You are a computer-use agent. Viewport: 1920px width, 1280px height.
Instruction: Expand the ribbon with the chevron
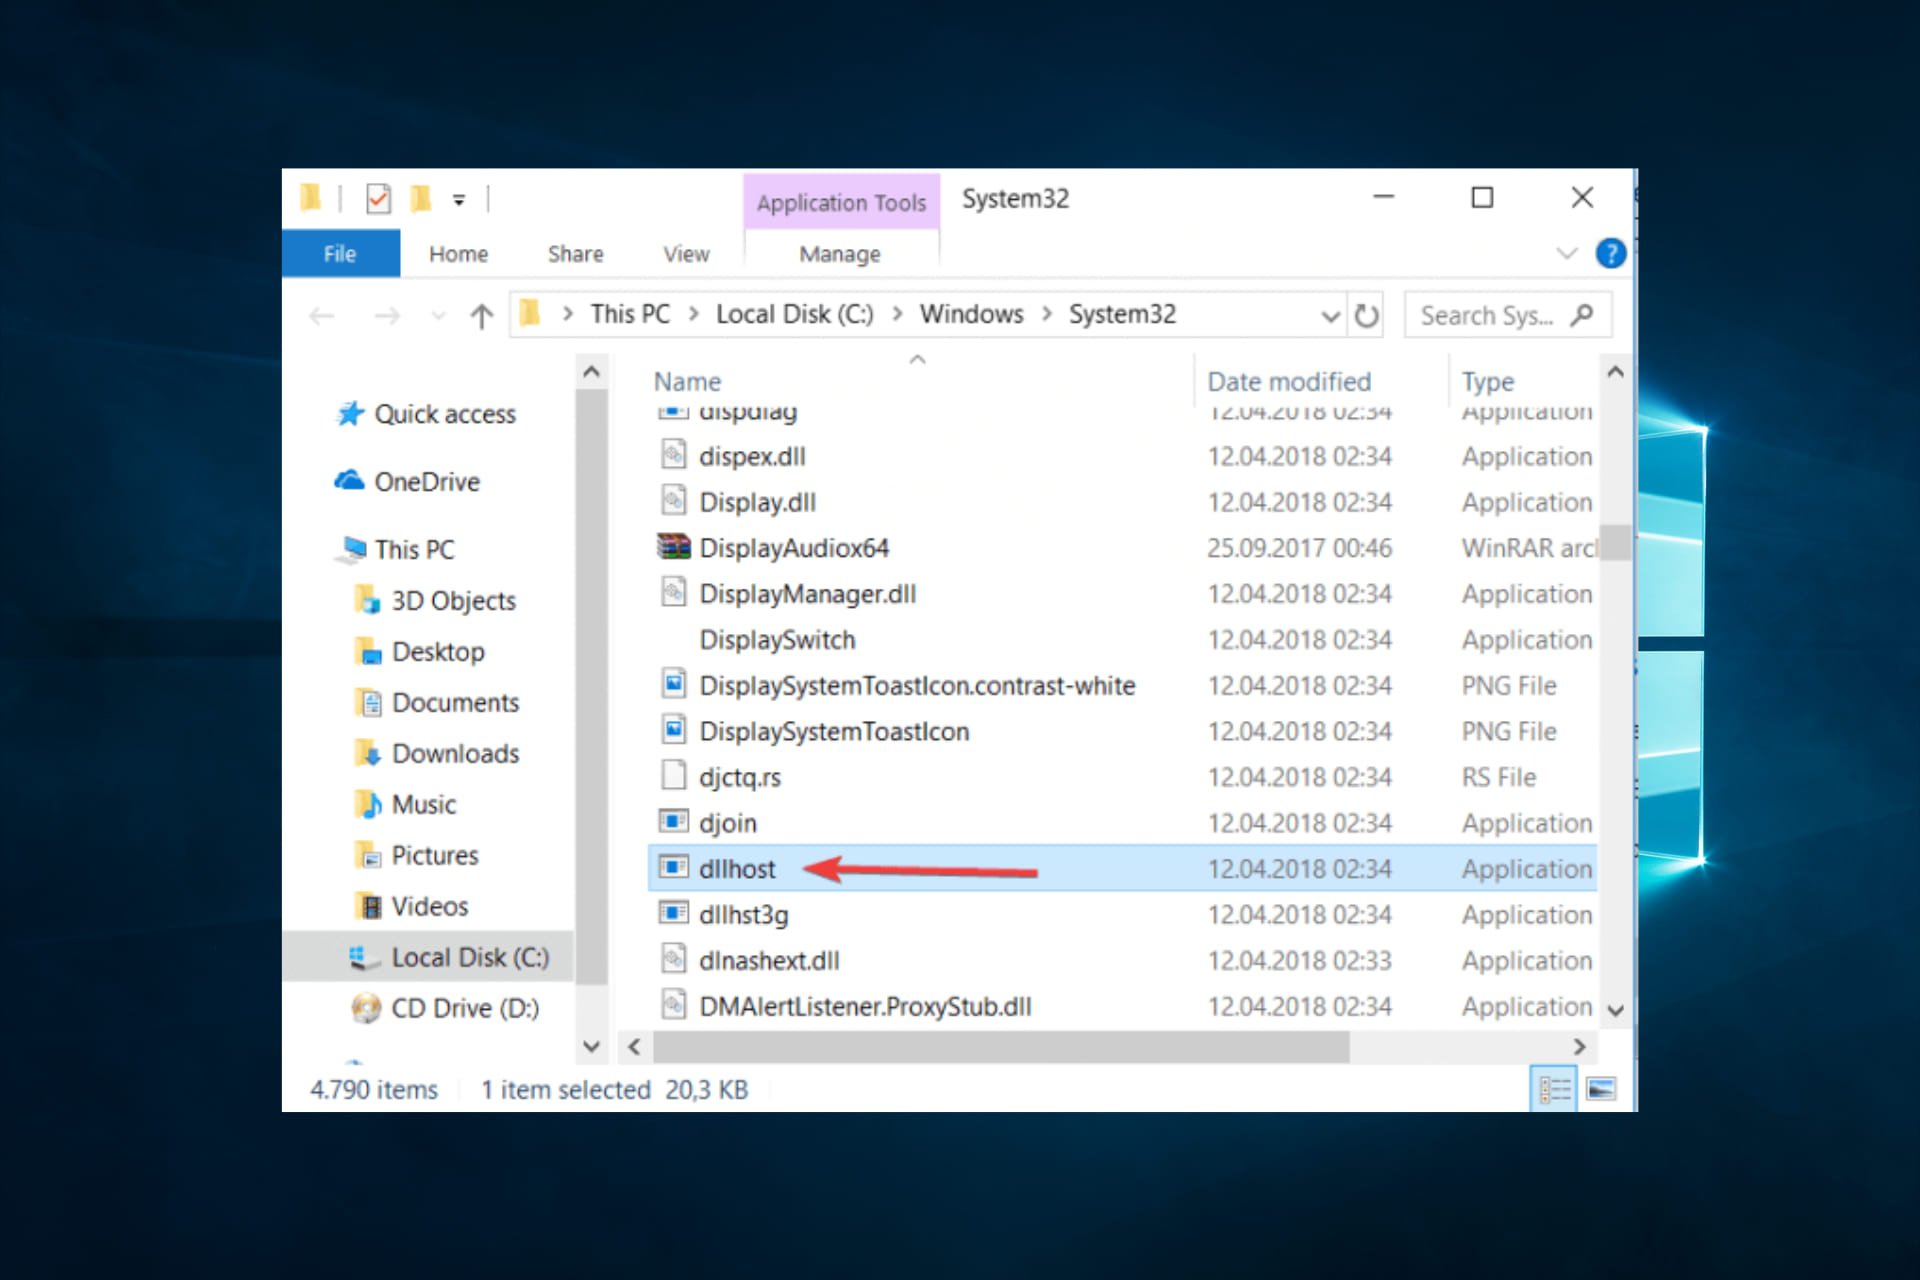(1567, 254)
